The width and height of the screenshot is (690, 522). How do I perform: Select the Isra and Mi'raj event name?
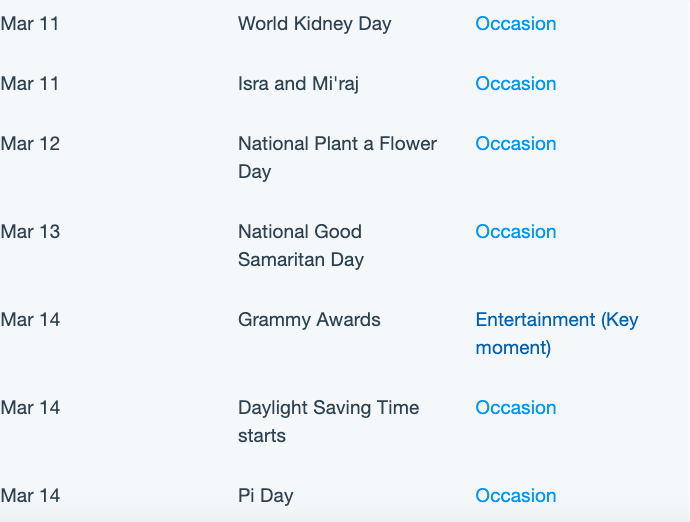(298, 84)
